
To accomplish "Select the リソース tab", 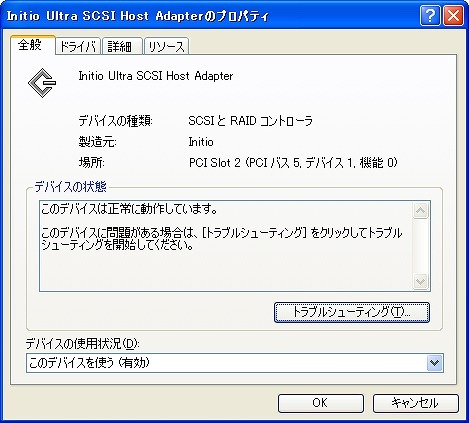I will point(166,46).
